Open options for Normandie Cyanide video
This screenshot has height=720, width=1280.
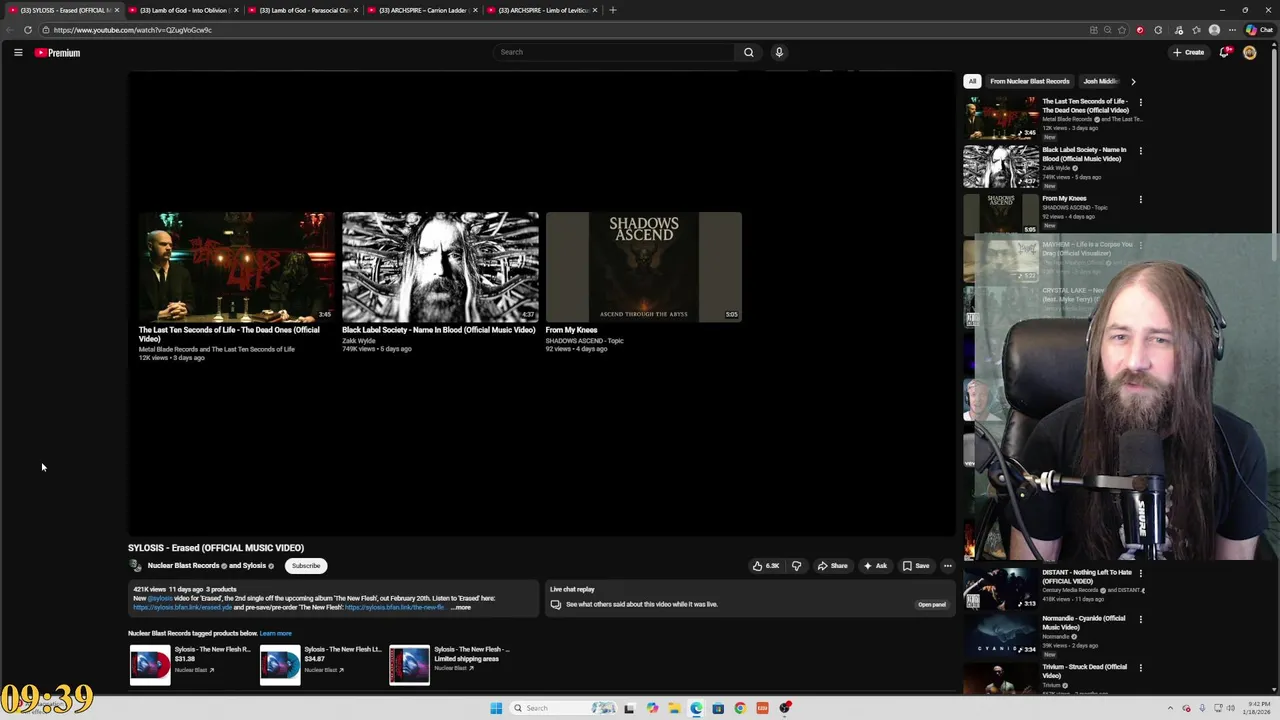[1140, 619]
